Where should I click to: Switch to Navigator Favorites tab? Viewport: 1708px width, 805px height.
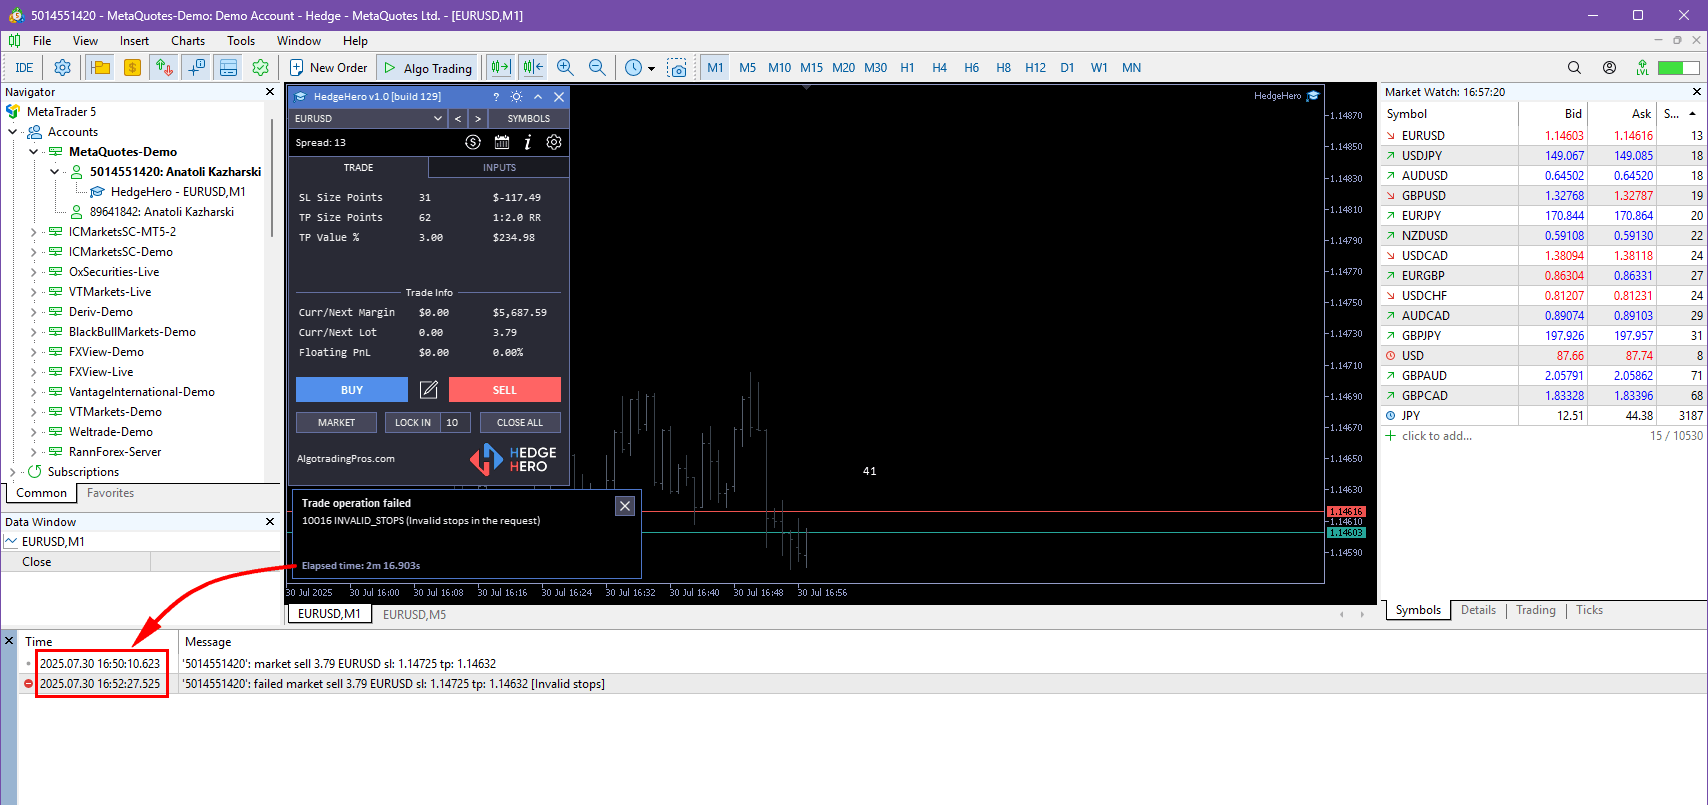coord(110,493)
